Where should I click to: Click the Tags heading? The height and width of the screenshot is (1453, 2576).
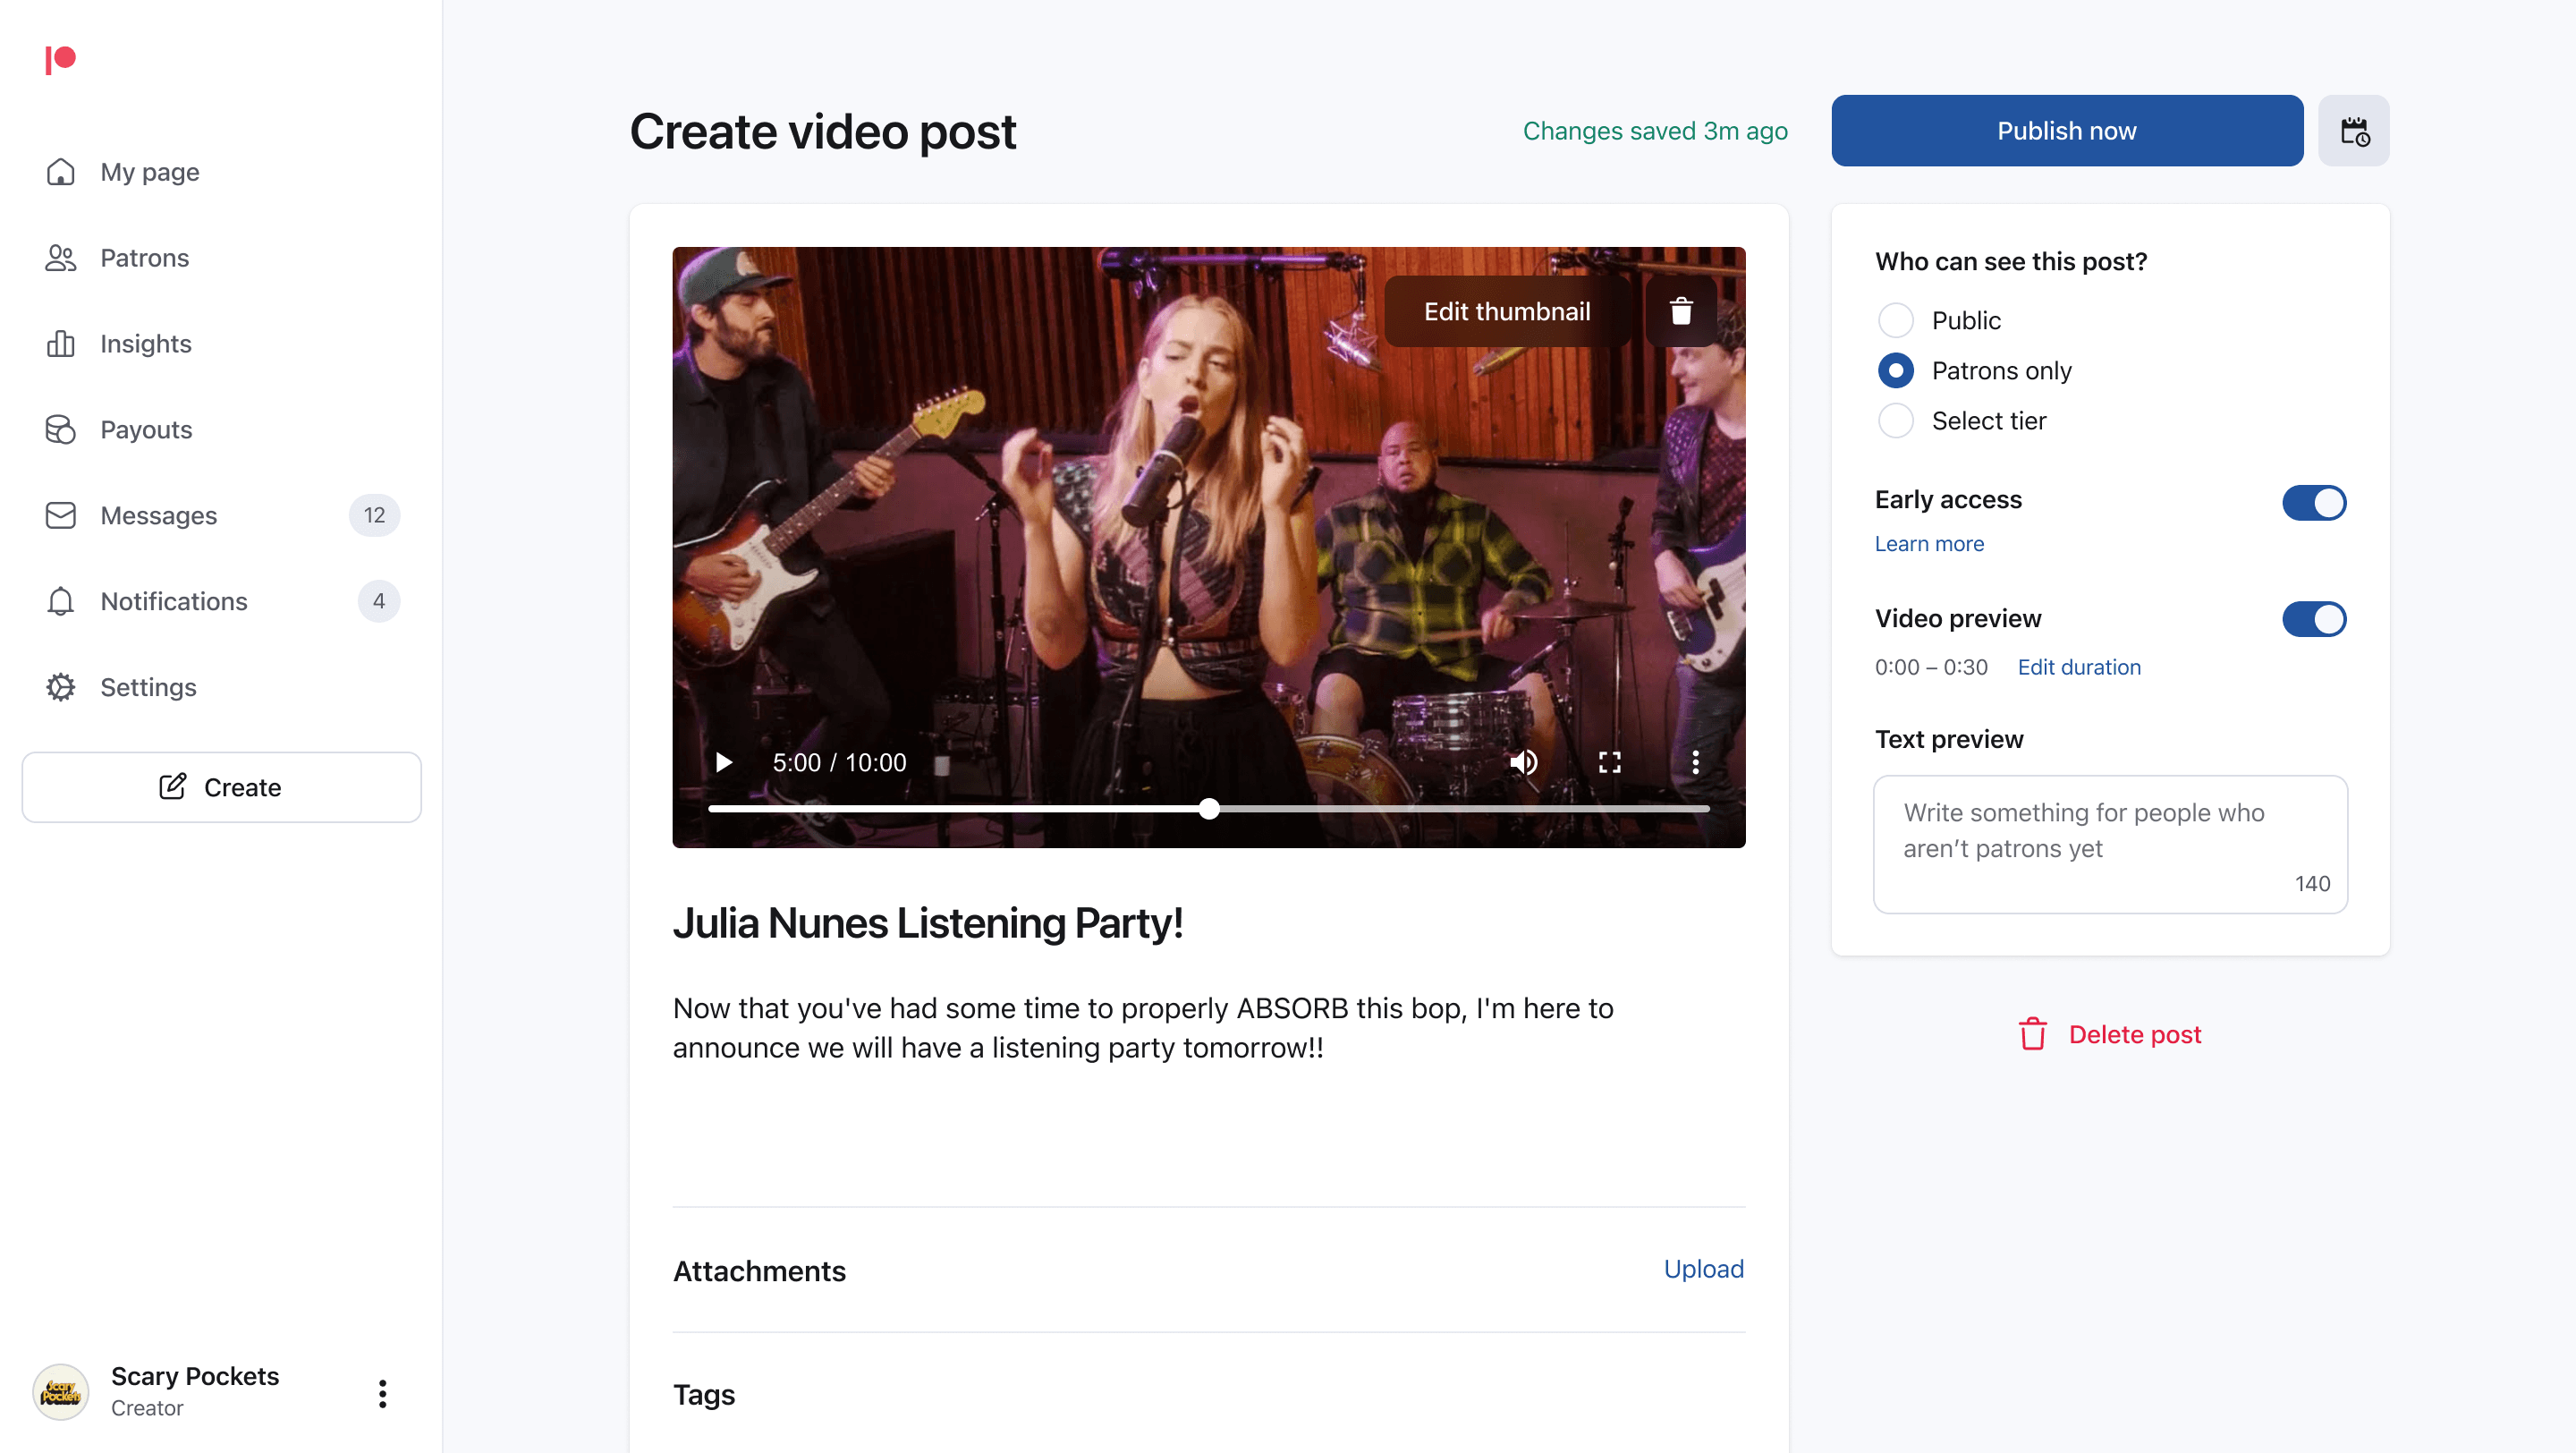pyautogui.click(x=704, y=1395)
